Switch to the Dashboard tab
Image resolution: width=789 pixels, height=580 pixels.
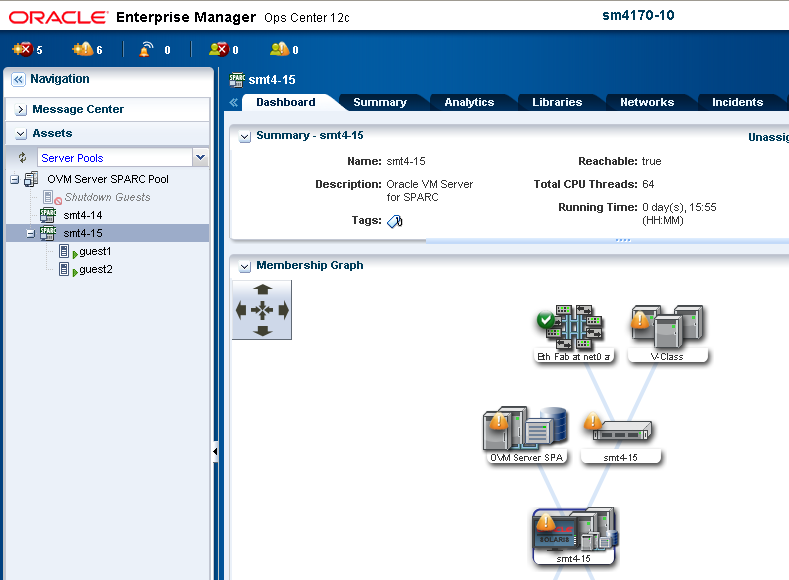click(286, 102)
